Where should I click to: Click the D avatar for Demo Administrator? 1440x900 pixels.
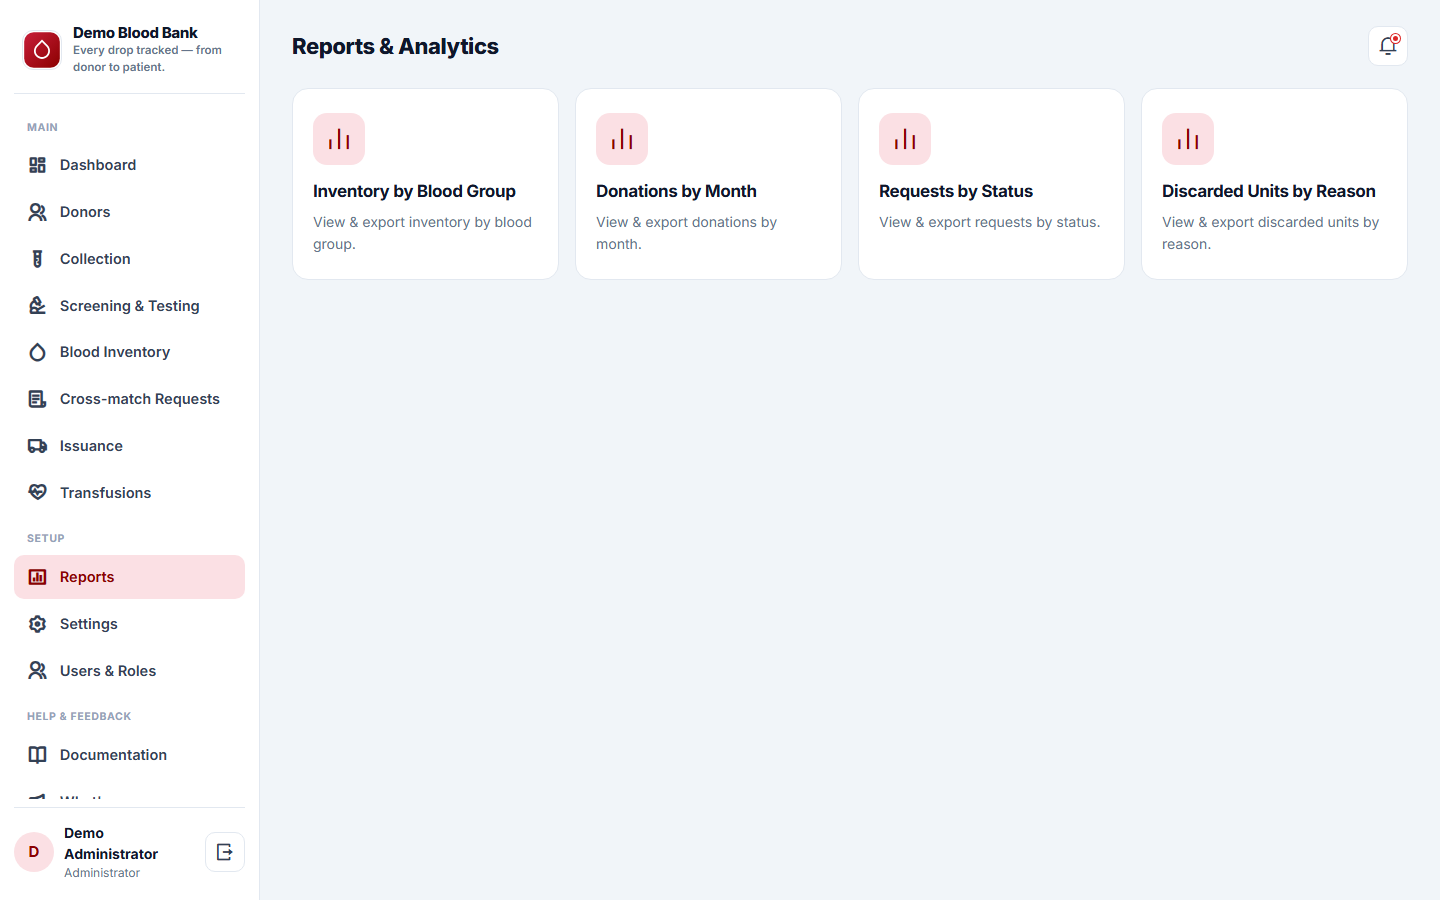click(x=34, y=852)
